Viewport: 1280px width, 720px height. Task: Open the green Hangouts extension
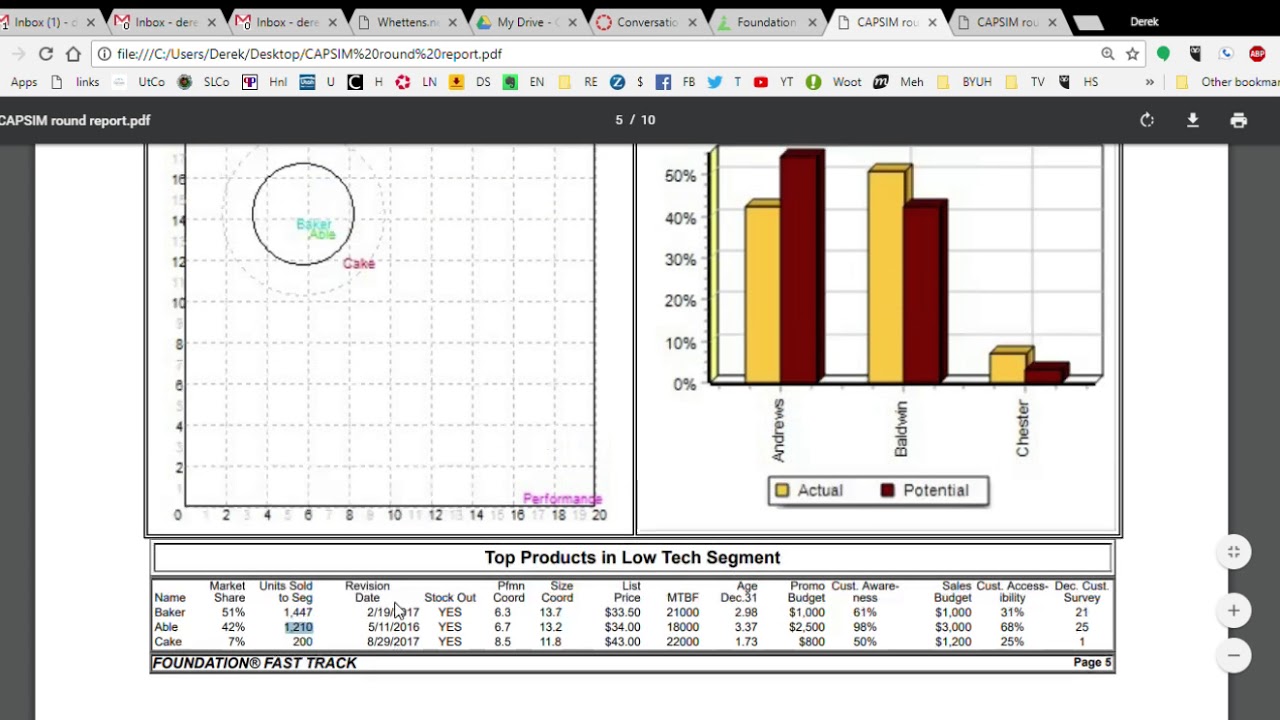click(x=1163, y=54)
